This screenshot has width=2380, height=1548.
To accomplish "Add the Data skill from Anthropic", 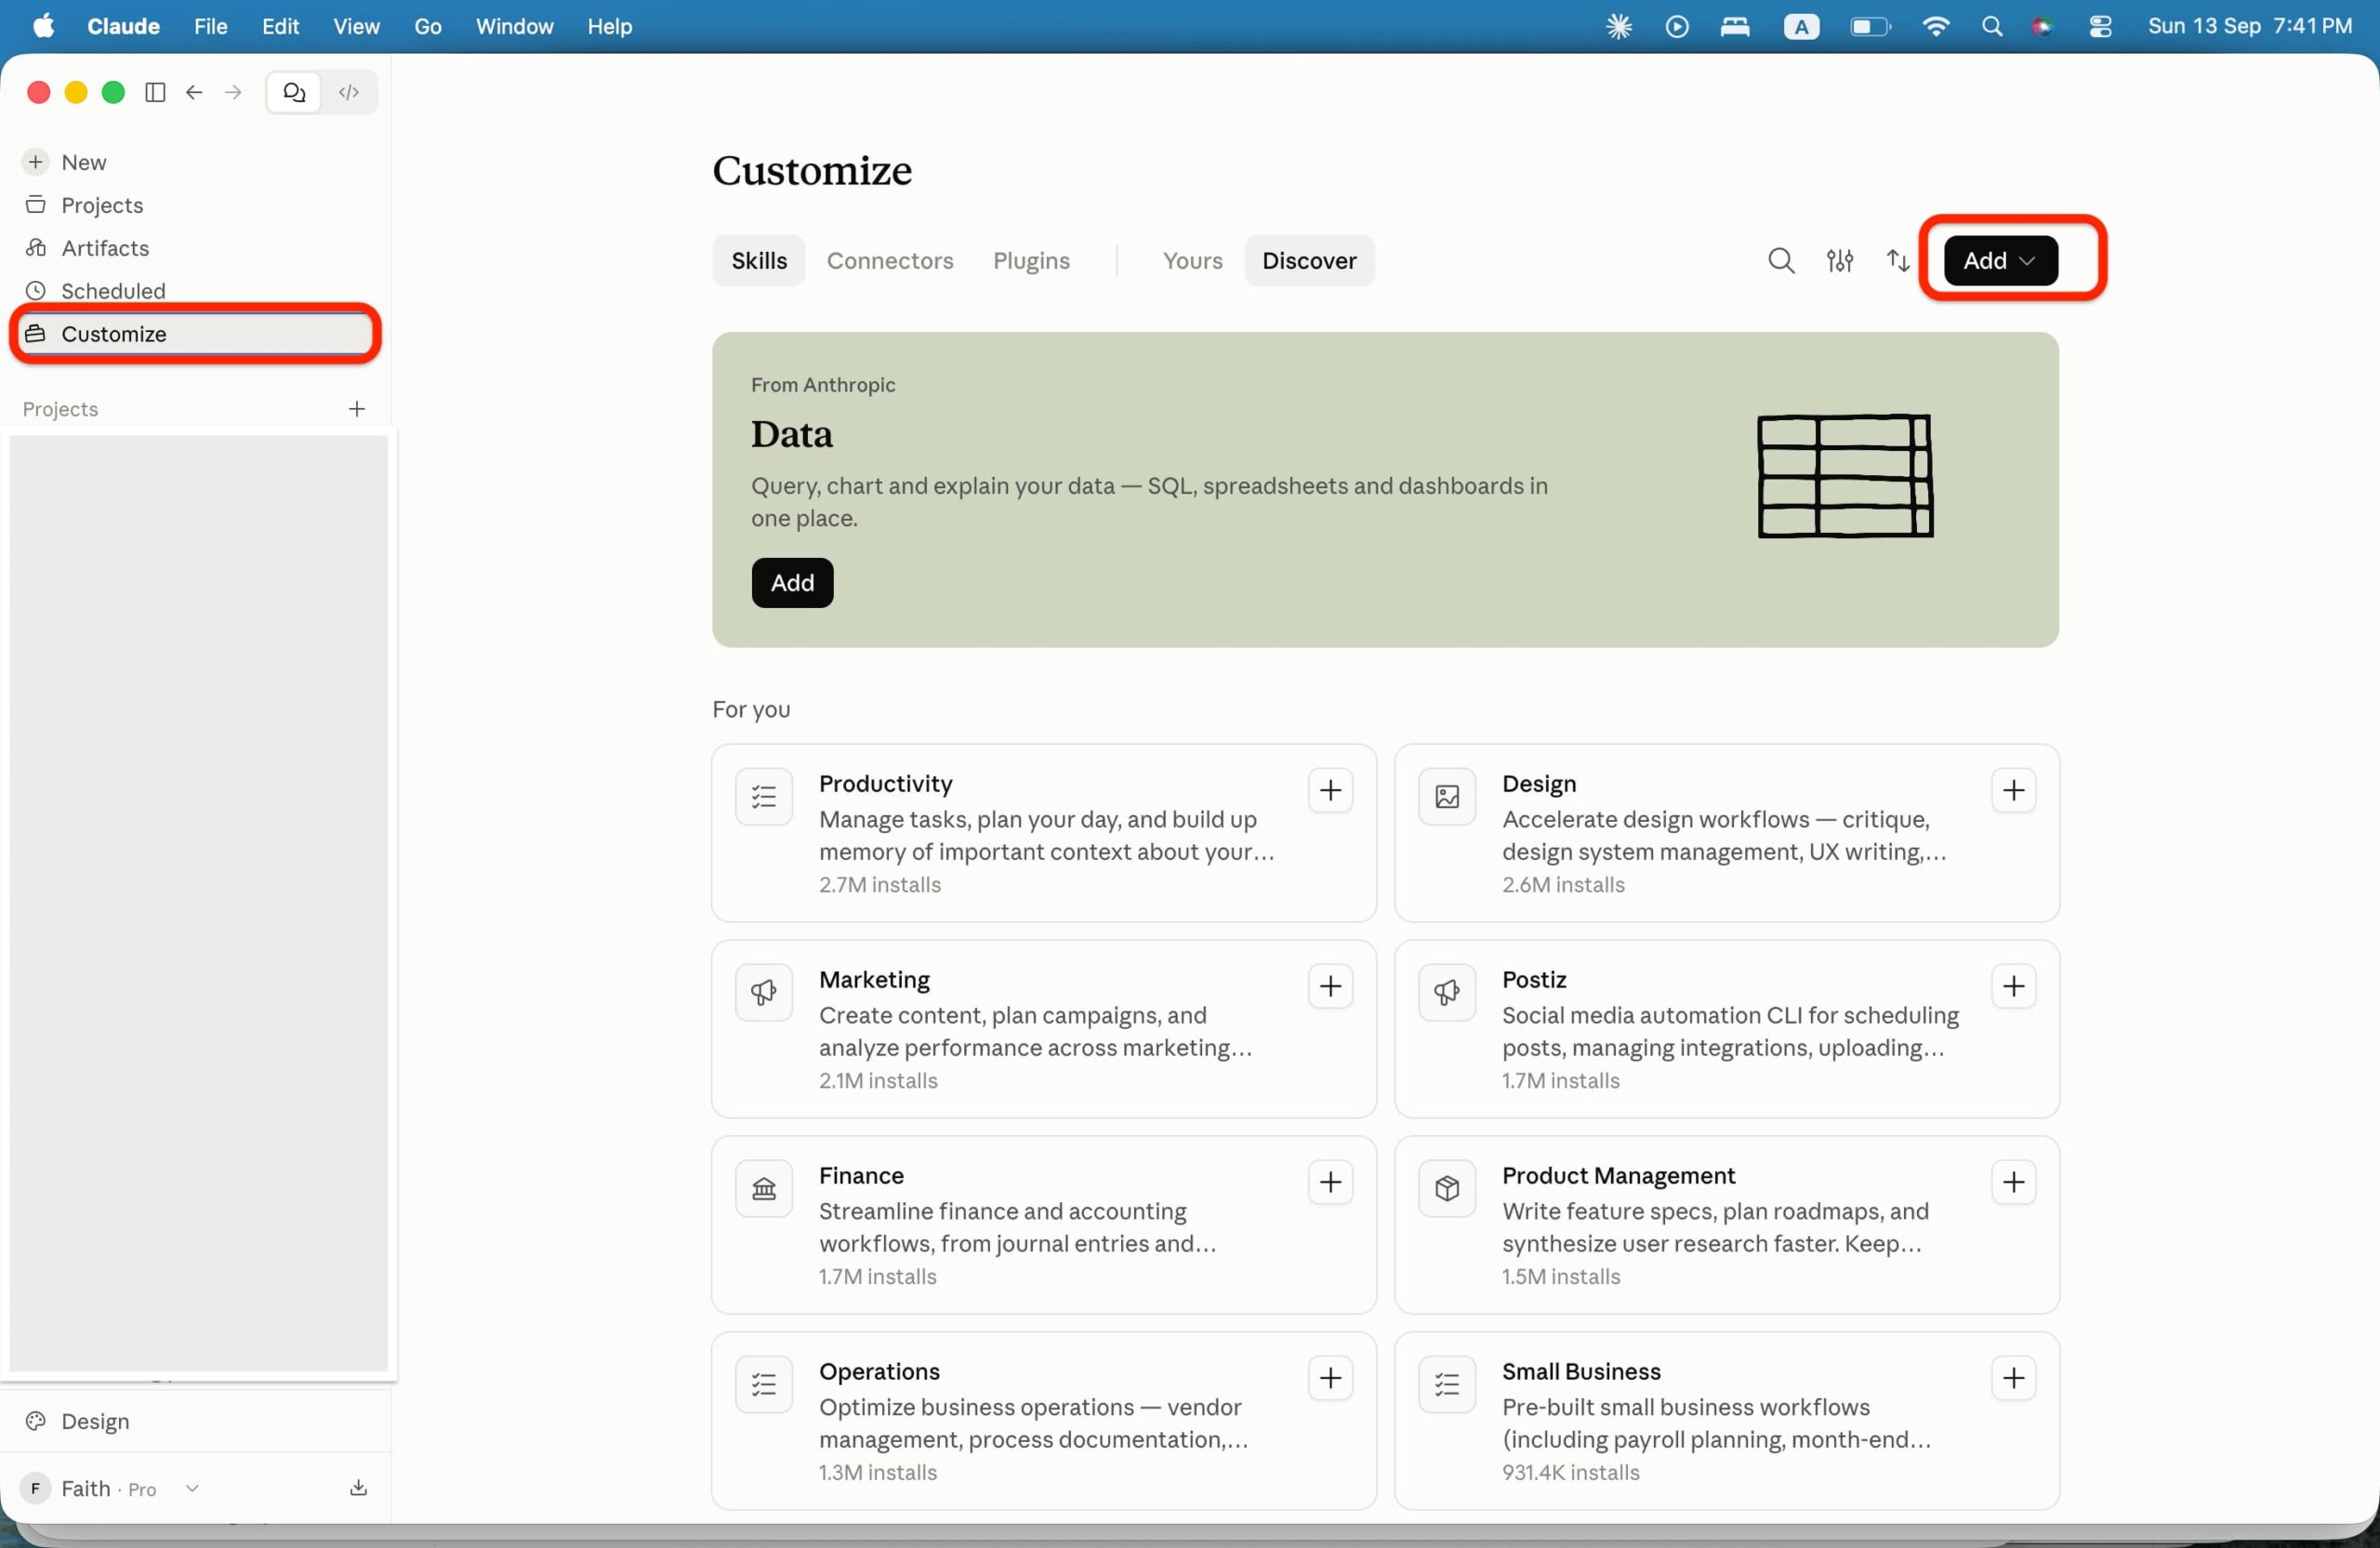I will coord(792,583).
